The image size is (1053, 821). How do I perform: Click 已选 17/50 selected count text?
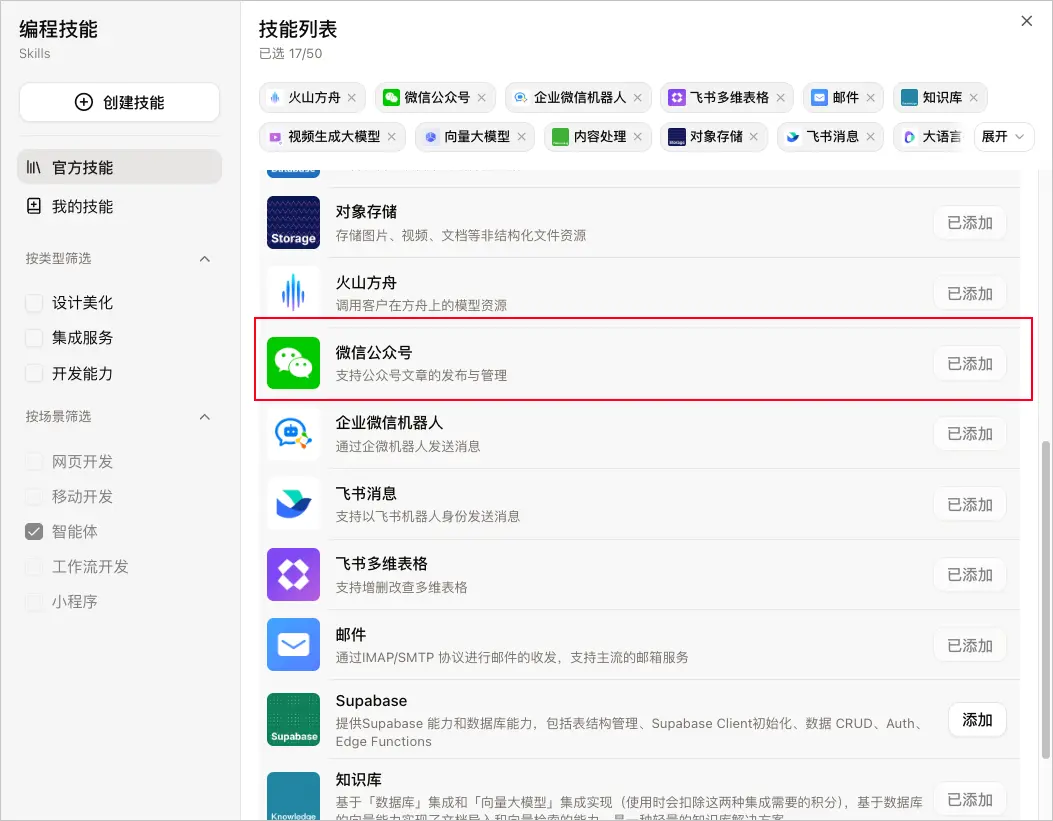(x=291, y=54)
